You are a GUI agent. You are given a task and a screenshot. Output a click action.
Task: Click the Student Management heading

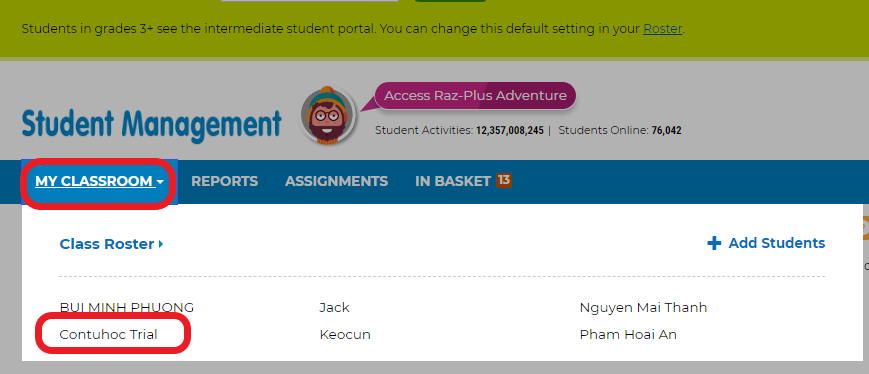(x=151, y=125)
